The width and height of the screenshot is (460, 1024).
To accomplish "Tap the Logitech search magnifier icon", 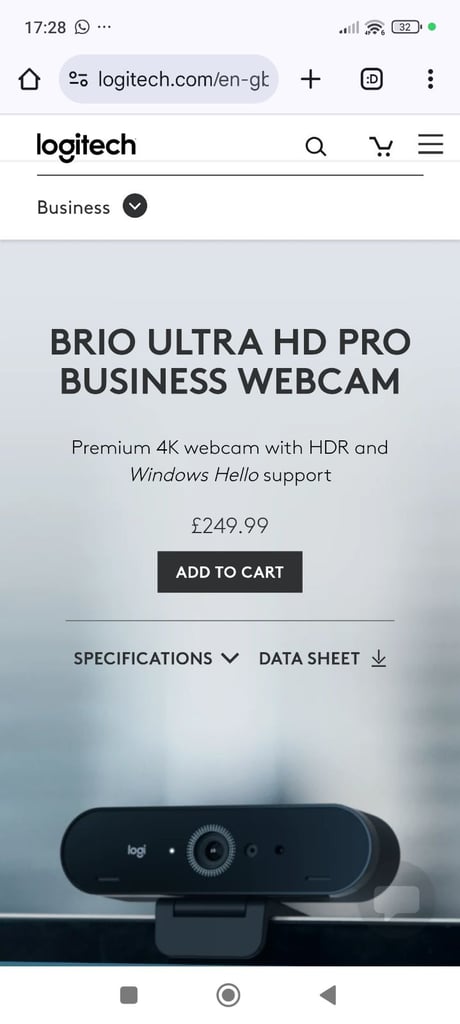I will [316, 147].
